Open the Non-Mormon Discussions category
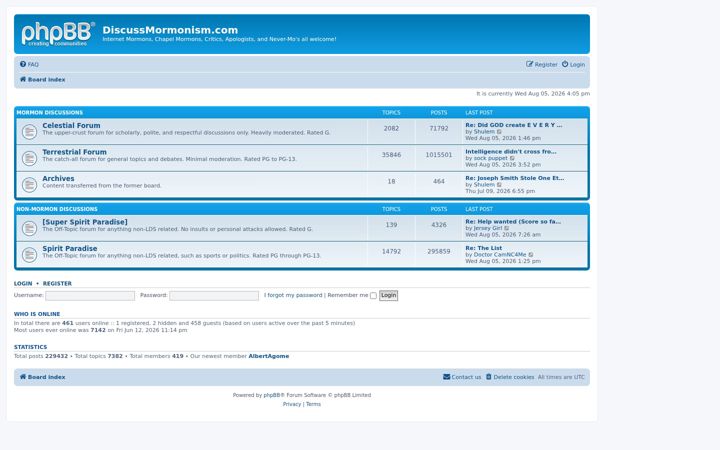The width and height of the screenshot is (720, 450). point(57,209)
